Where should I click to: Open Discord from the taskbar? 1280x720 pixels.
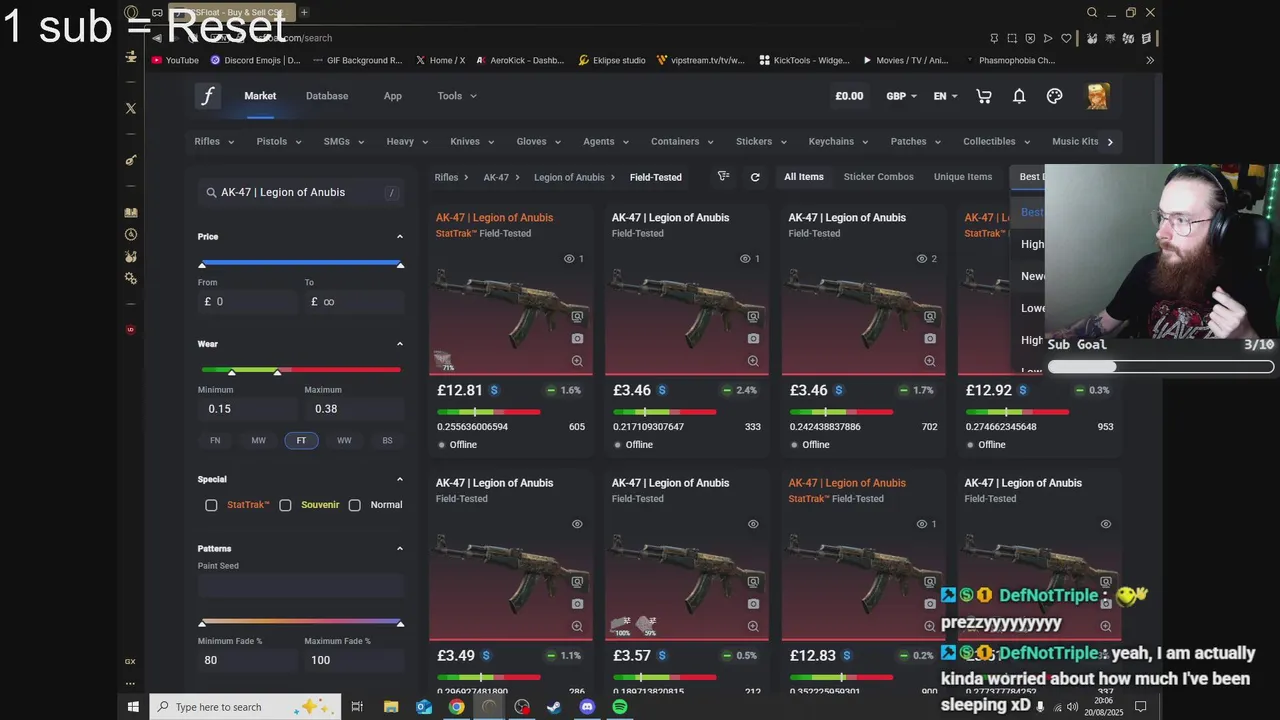pyautogui.click(x=587, y=707)
